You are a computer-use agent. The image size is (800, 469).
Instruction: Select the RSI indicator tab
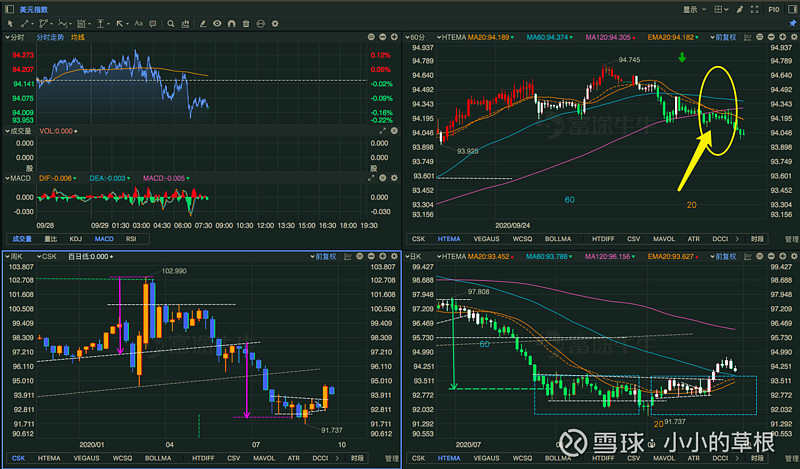[131, 239]
